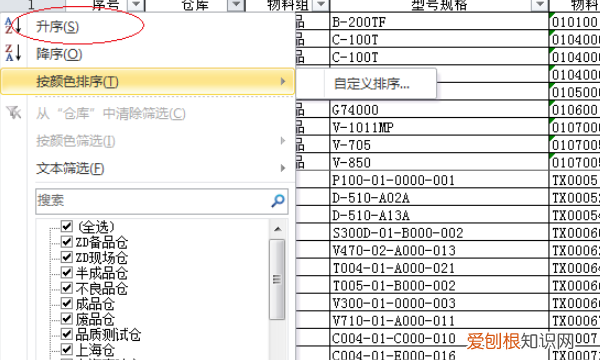
Task: Uncheck the 废品仓 checkbox
Action: pyautogui.click(x=67, y=318)
